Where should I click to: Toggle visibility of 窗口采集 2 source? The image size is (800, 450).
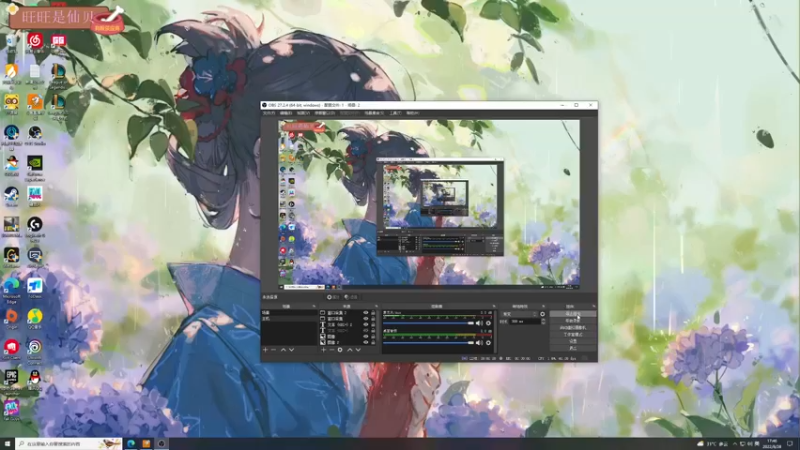pos(365,313)
